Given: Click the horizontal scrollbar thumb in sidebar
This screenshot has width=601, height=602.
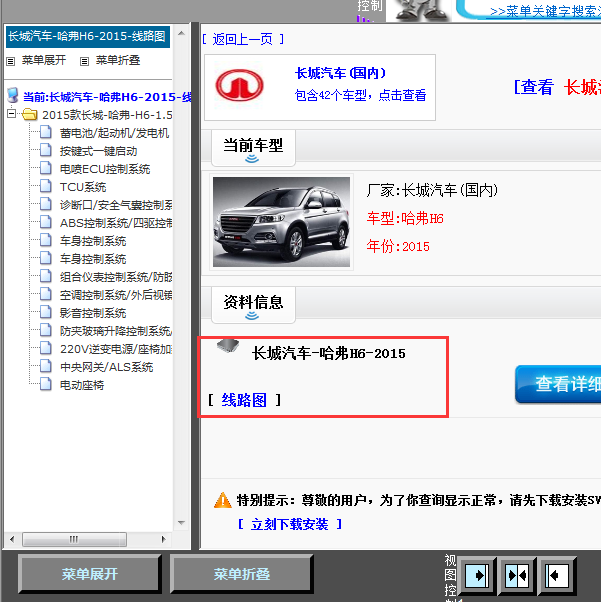Looking at the screenshot, I should [74, 539].
